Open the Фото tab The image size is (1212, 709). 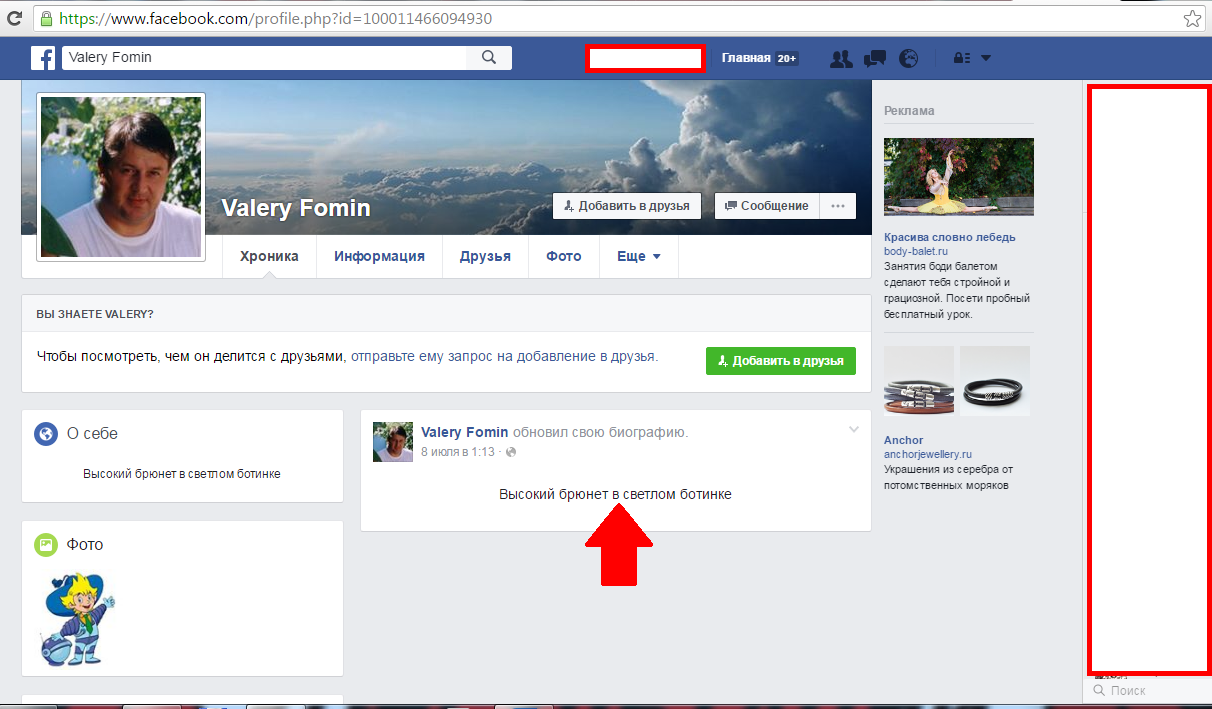pos(564,256)
